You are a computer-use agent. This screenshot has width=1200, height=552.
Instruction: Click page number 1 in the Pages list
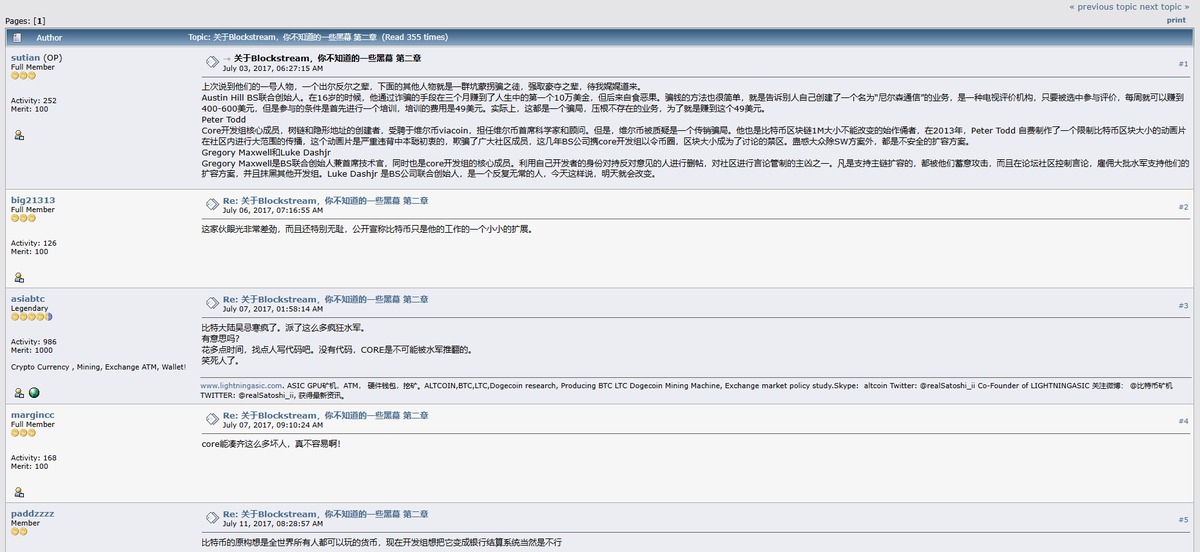coord(40,20)
